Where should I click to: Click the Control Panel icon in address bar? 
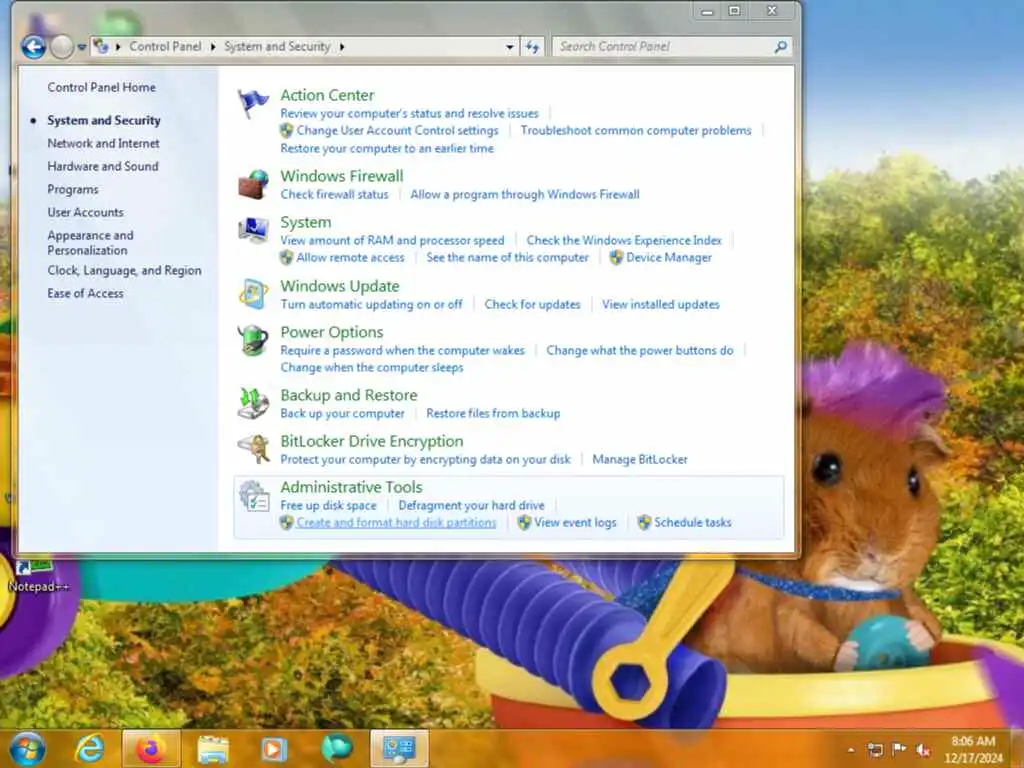(101, 46)
